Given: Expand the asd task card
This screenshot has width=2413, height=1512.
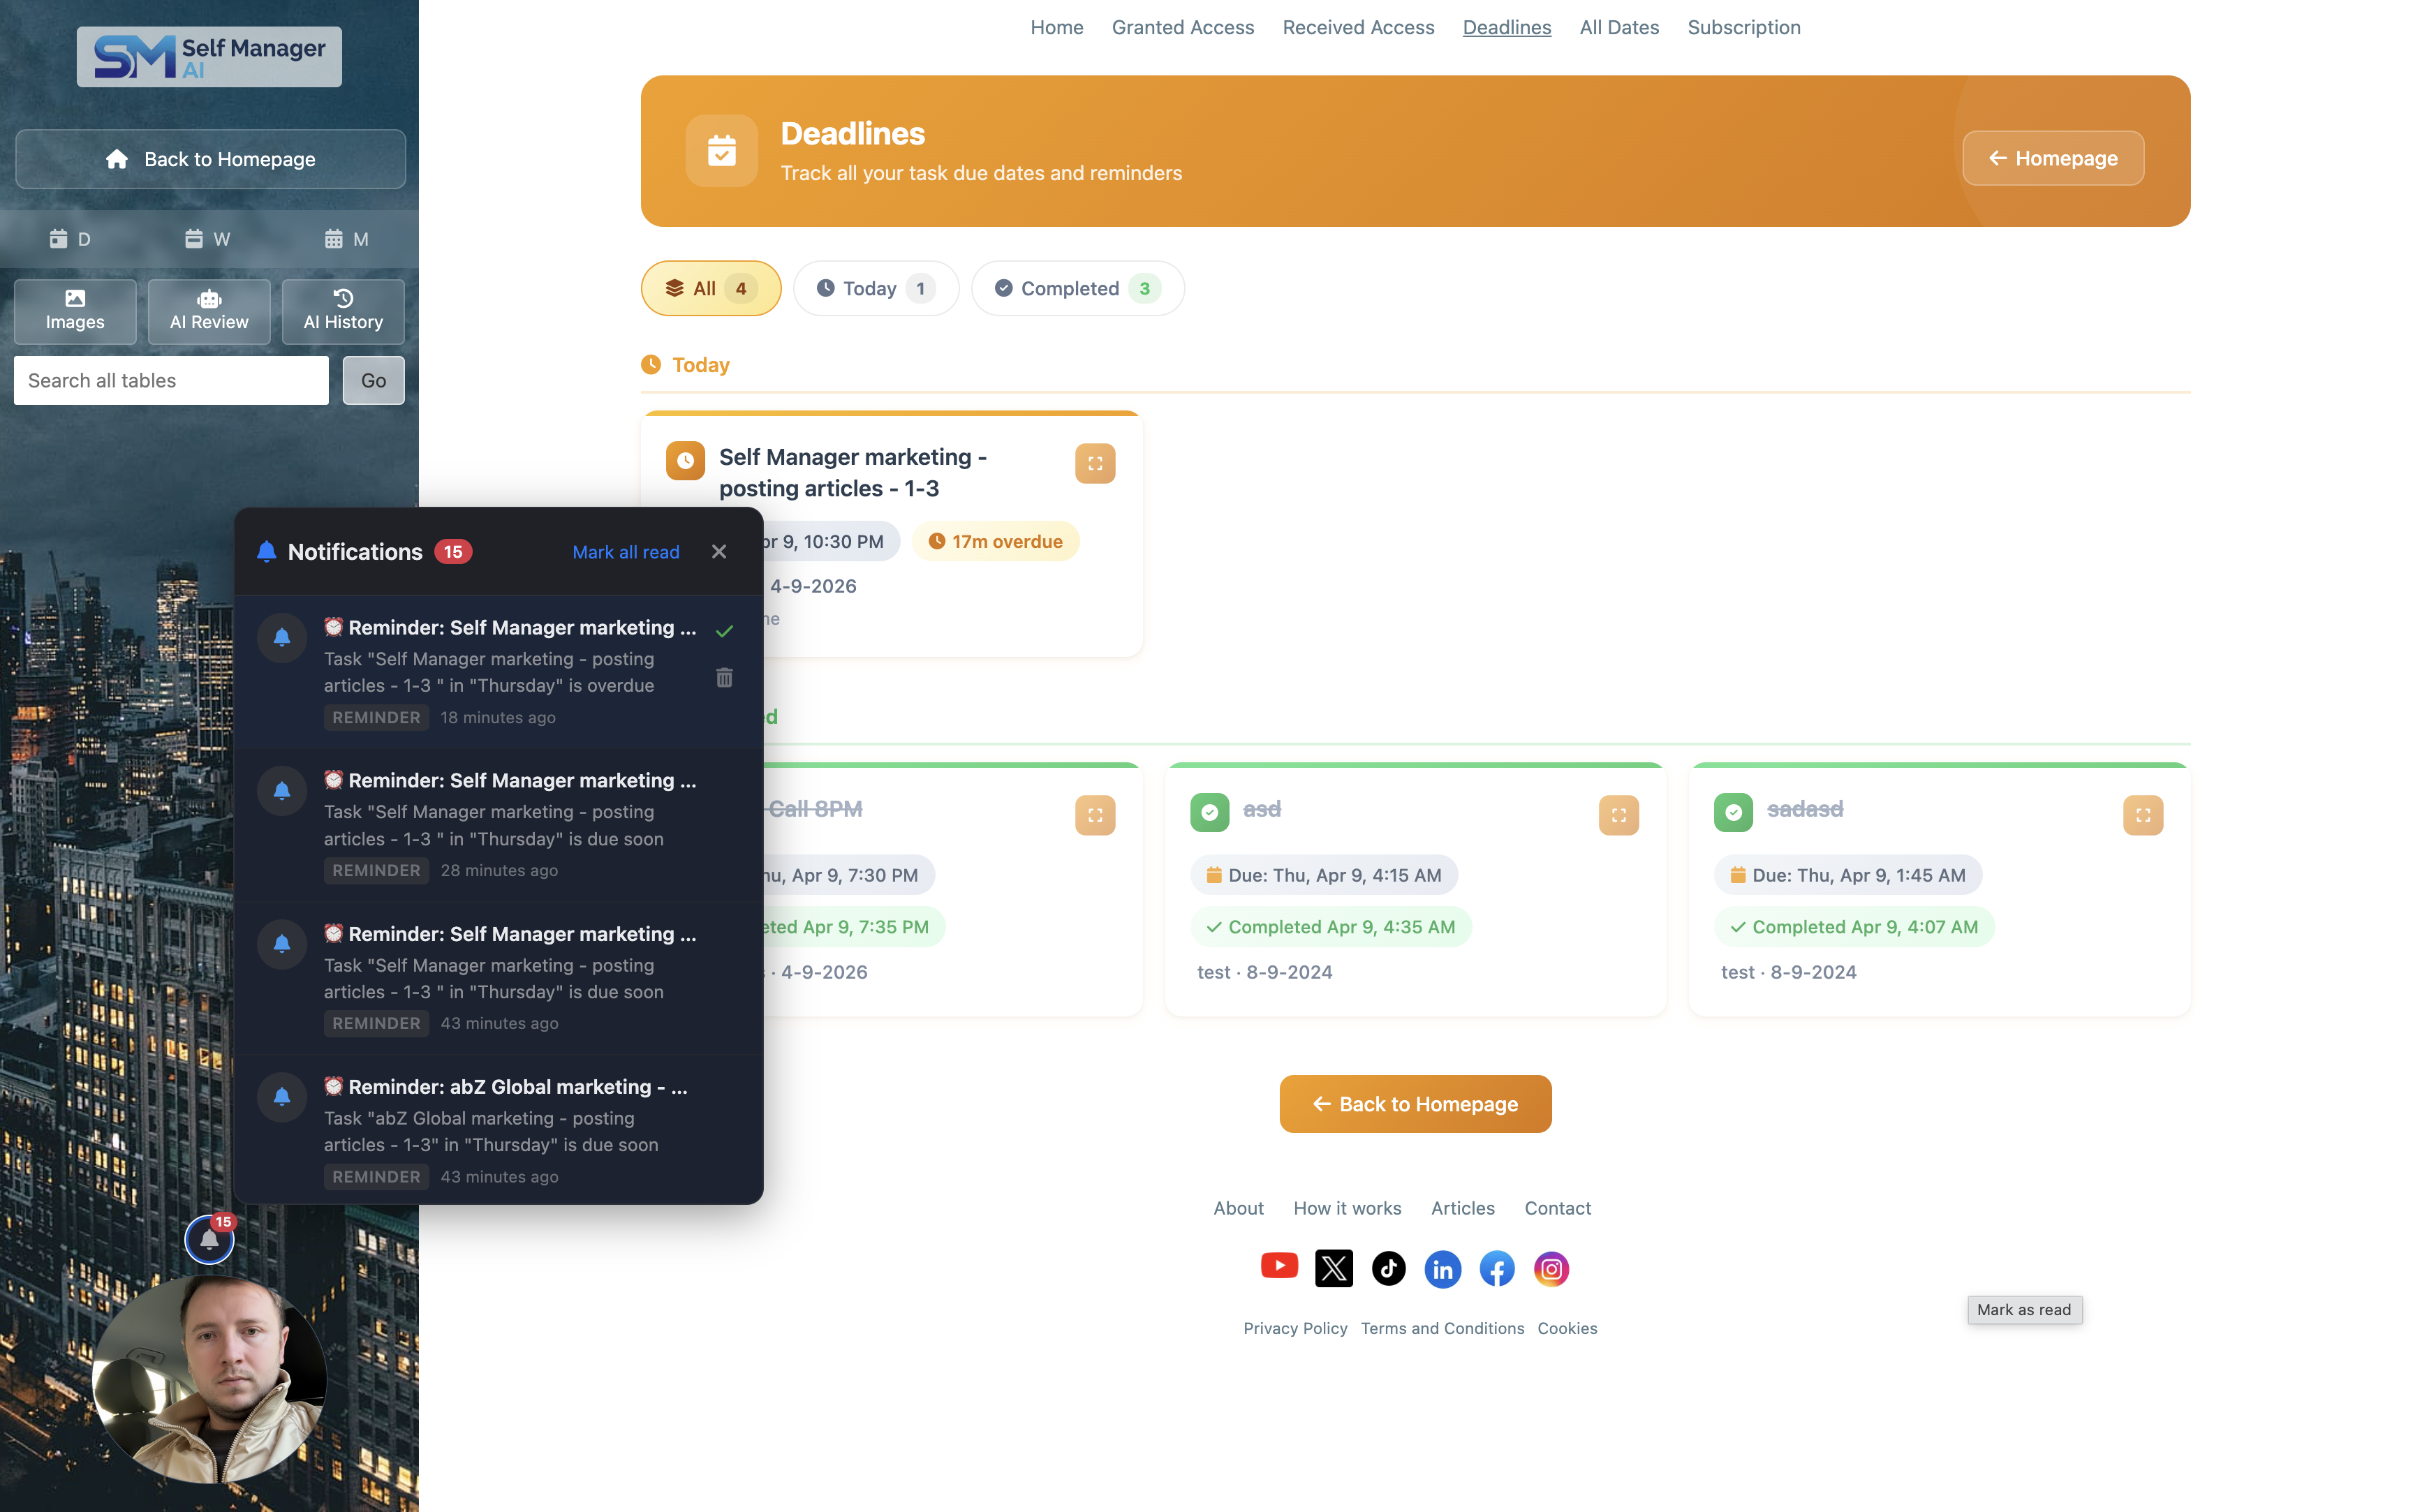Looking at the screenshot, I should point(1619,815).
